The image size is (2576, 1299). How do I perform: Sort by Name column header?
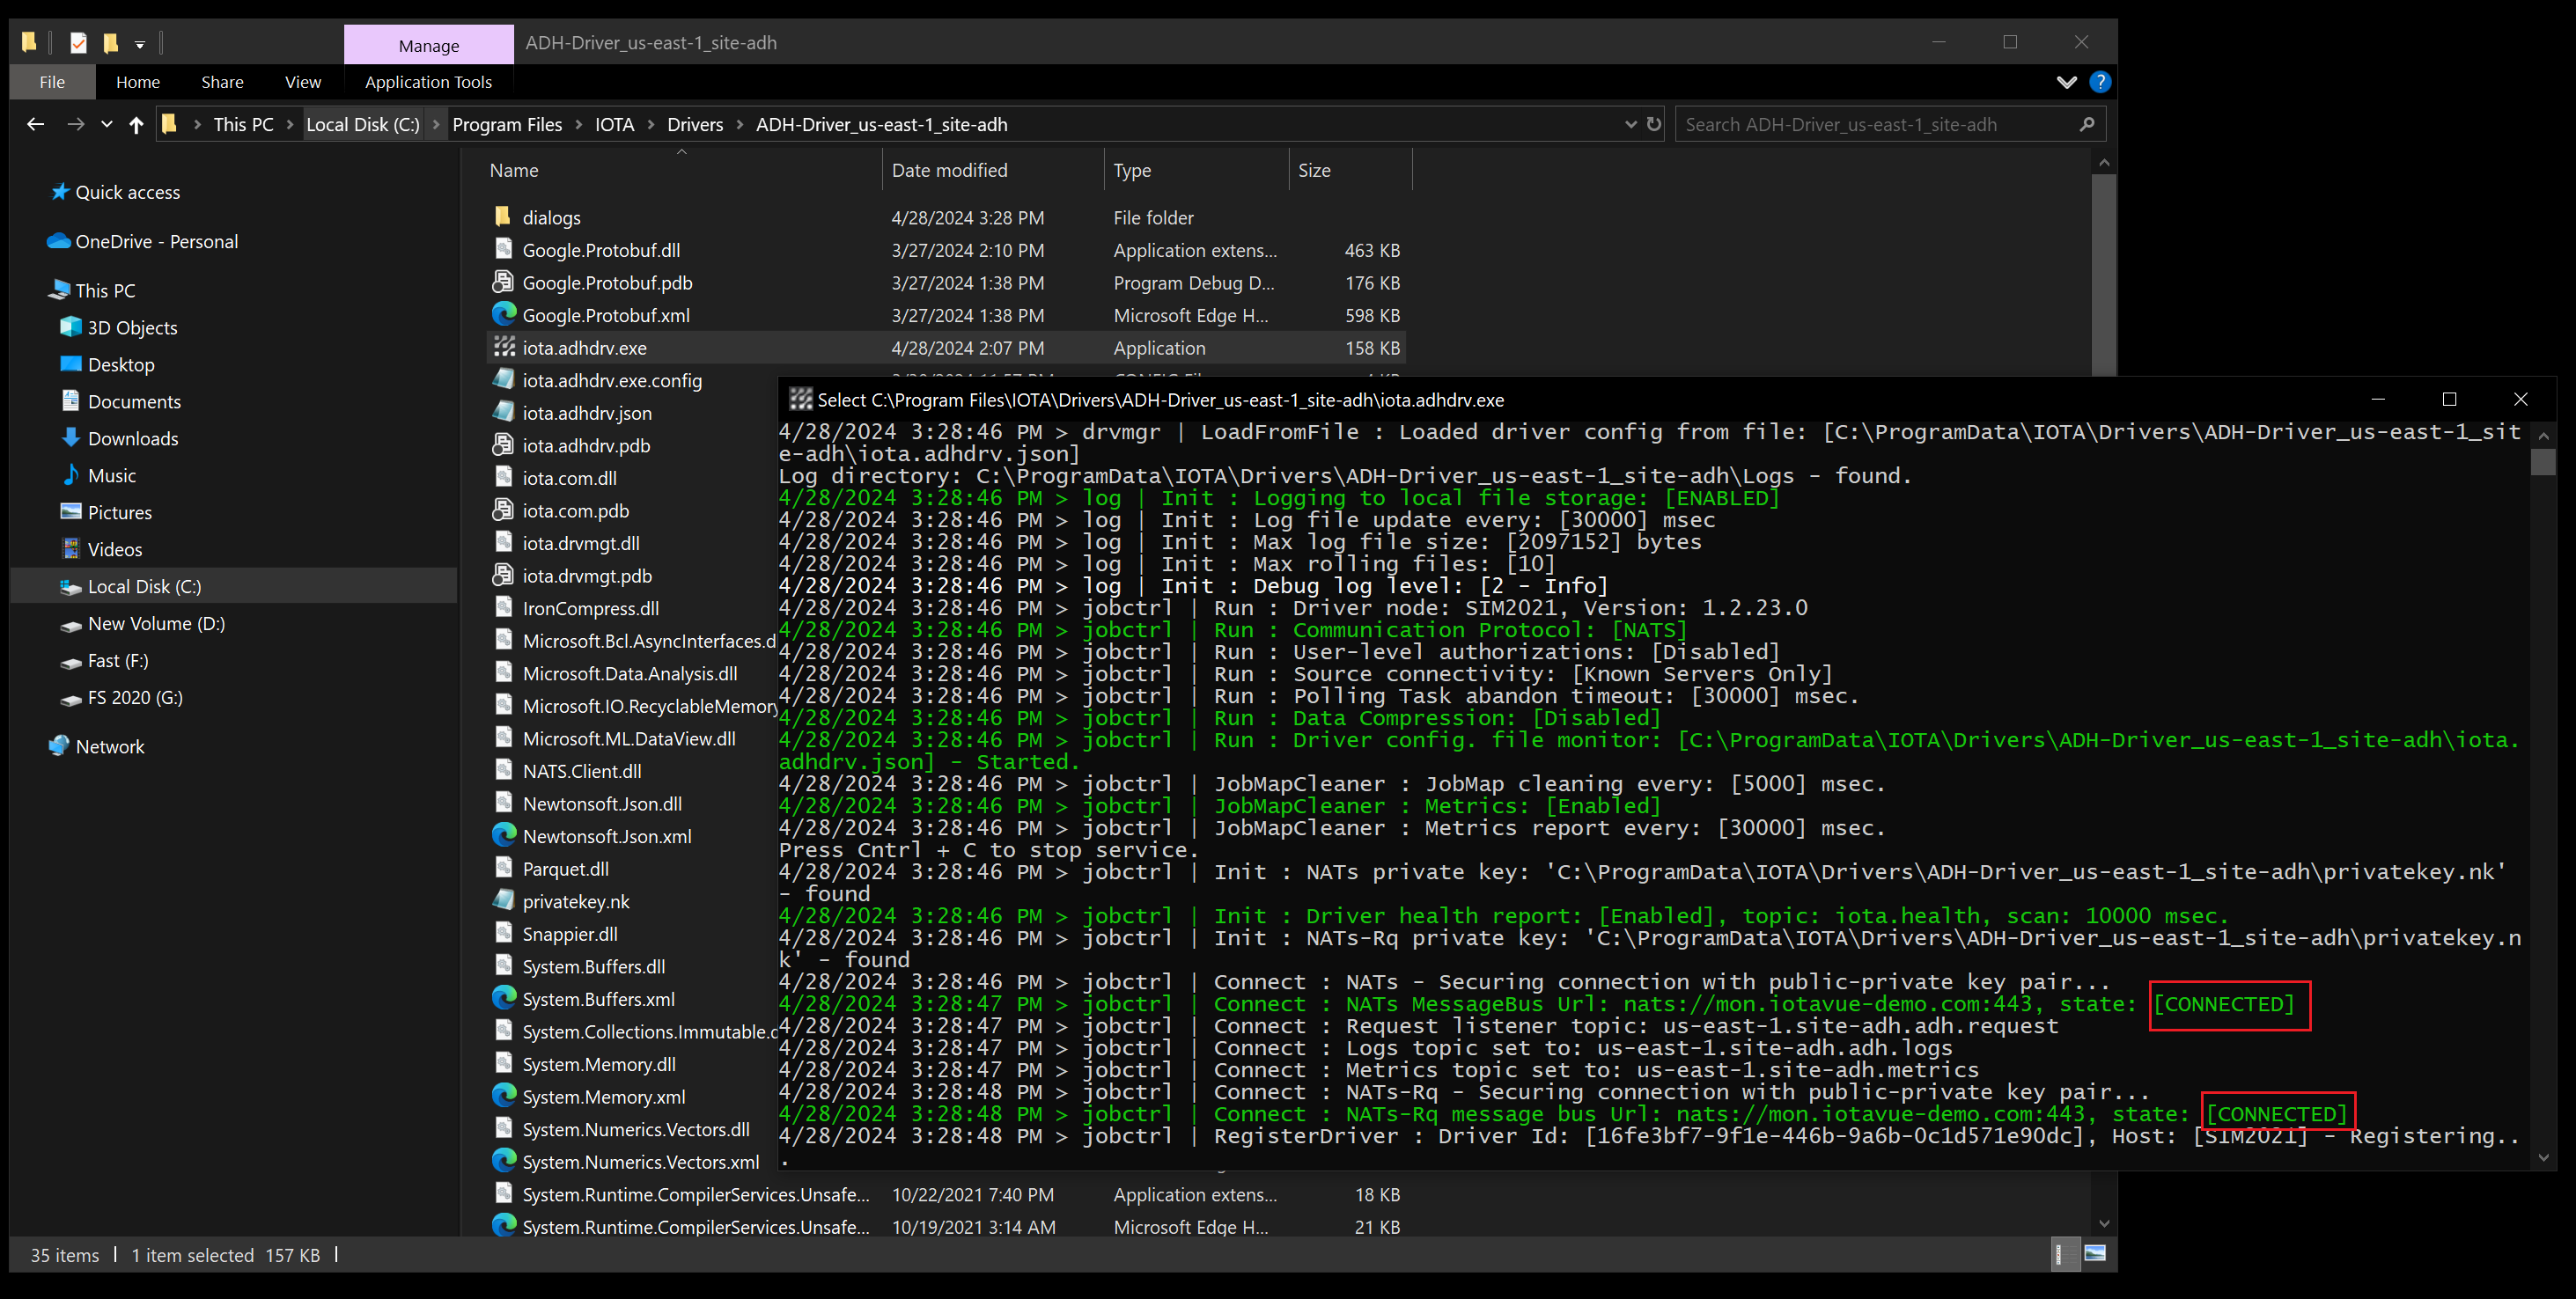point(514,170)
